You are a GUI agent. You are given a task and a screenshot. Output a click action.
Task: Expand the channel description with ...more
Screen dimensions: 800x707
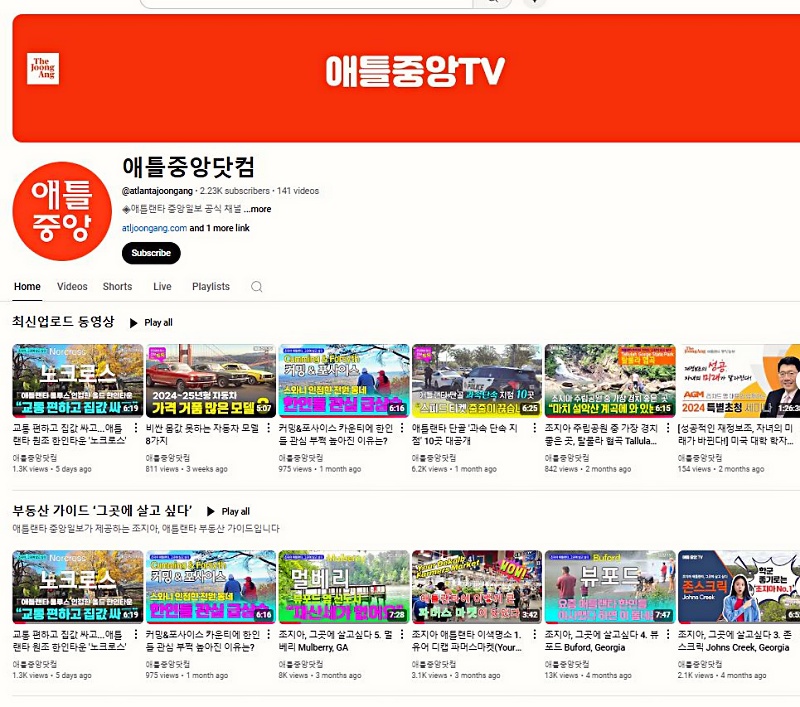point(258,209)
